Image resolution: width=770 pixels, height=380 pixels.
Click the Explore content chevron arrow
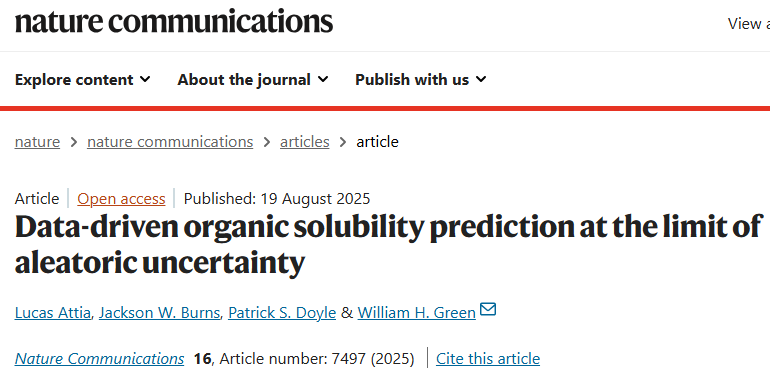pos(145,79)
